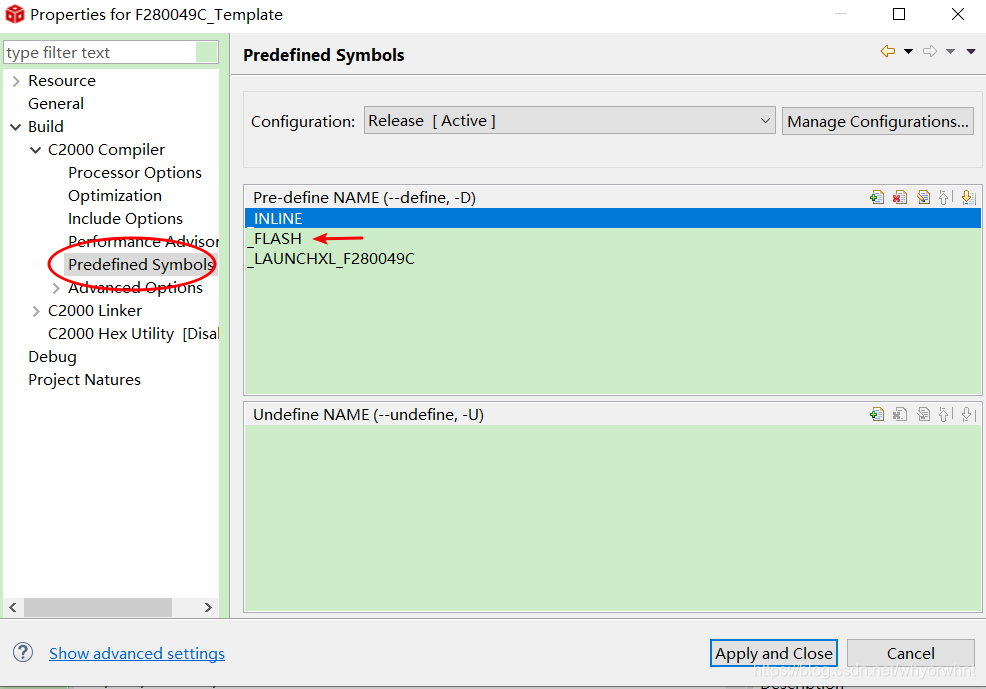Add a new pre-define NAME entry

coord(877,197)
